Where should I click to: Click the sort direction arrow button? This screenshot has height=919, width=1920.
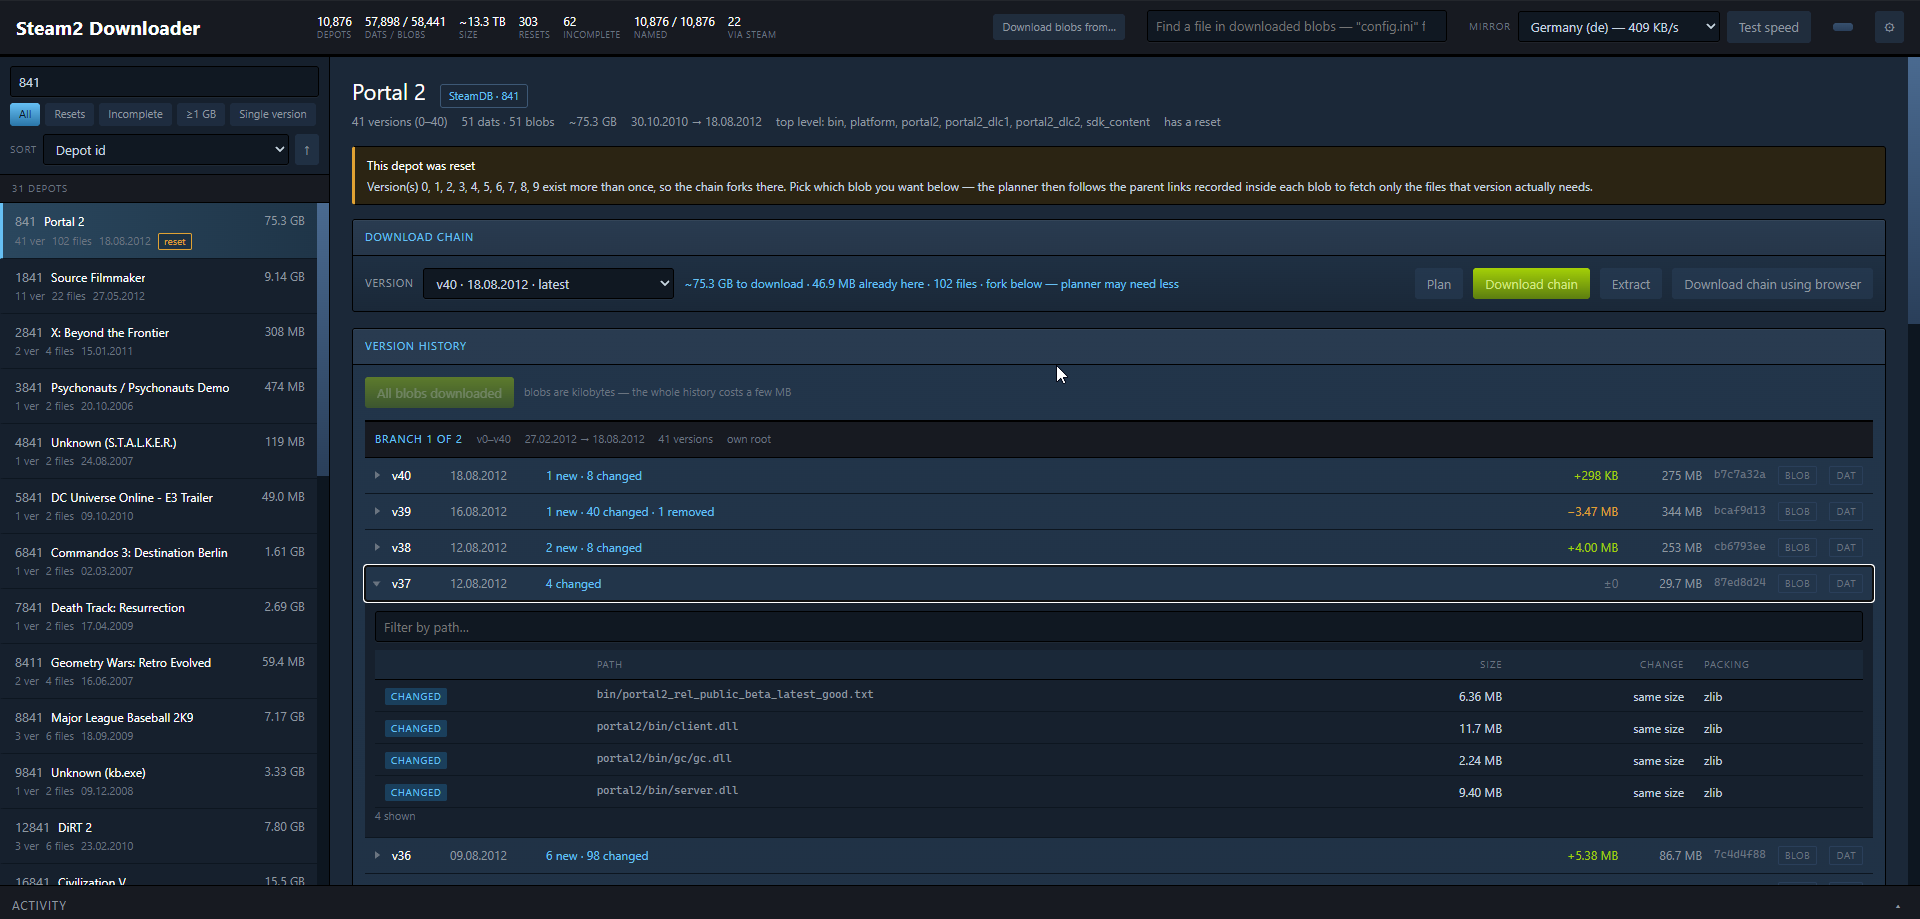(x=307, y=150)
